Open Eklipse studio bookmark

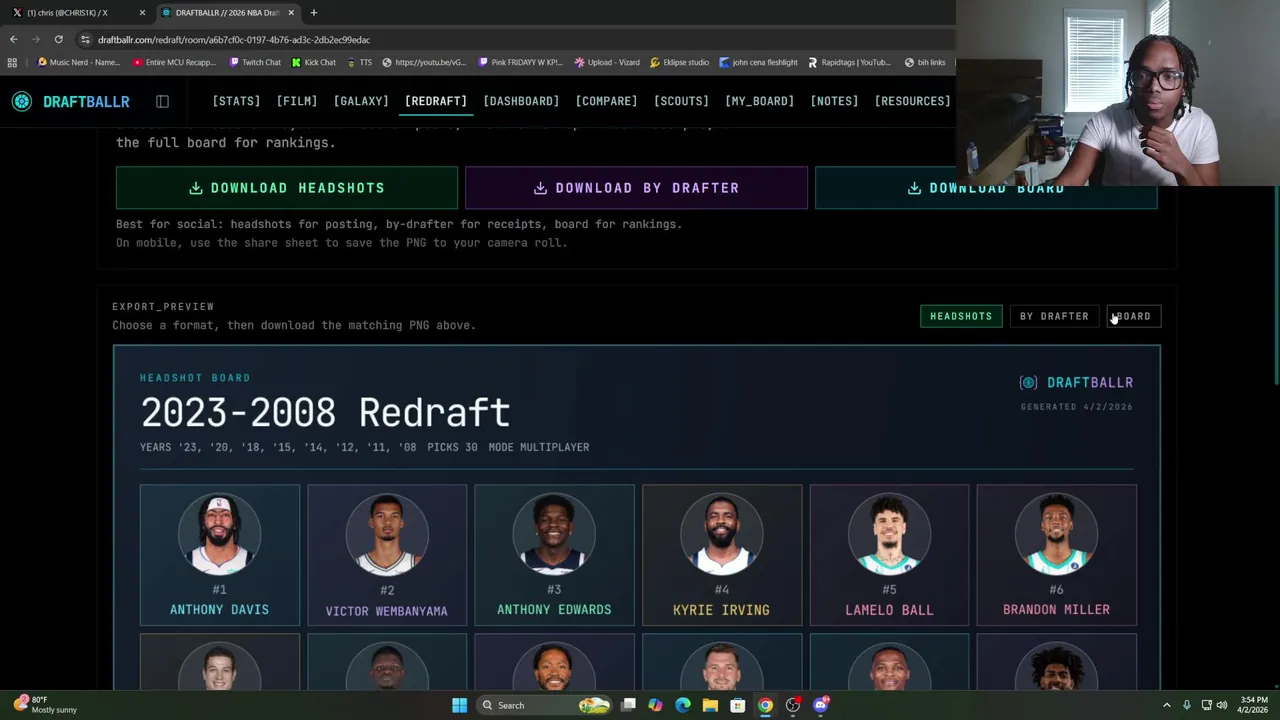point(679,62)
